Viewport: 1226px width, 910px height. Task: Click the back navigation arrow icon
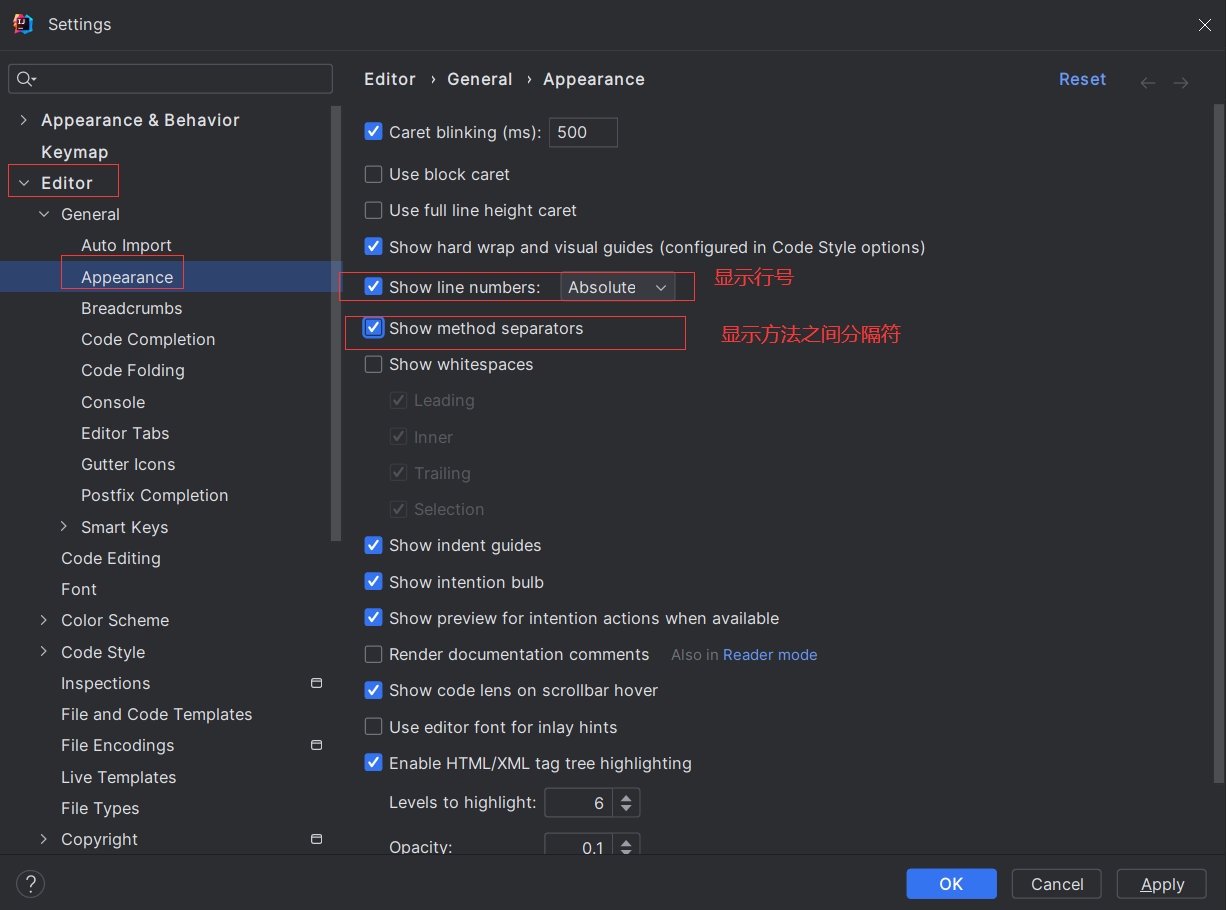pos(1148,83)
